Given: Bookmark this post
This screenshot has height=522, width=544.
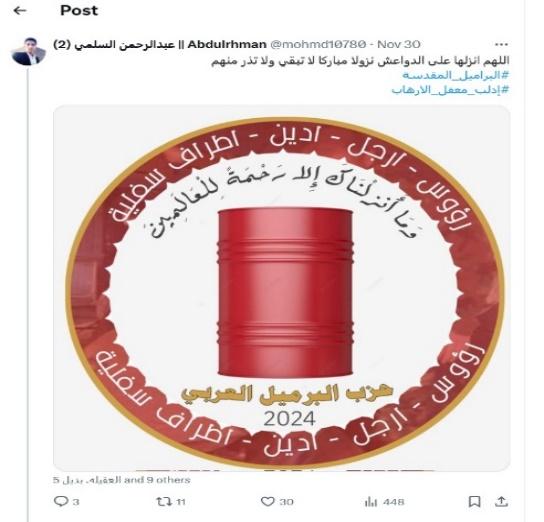Looking at the screenshot, I should (475, 502).
